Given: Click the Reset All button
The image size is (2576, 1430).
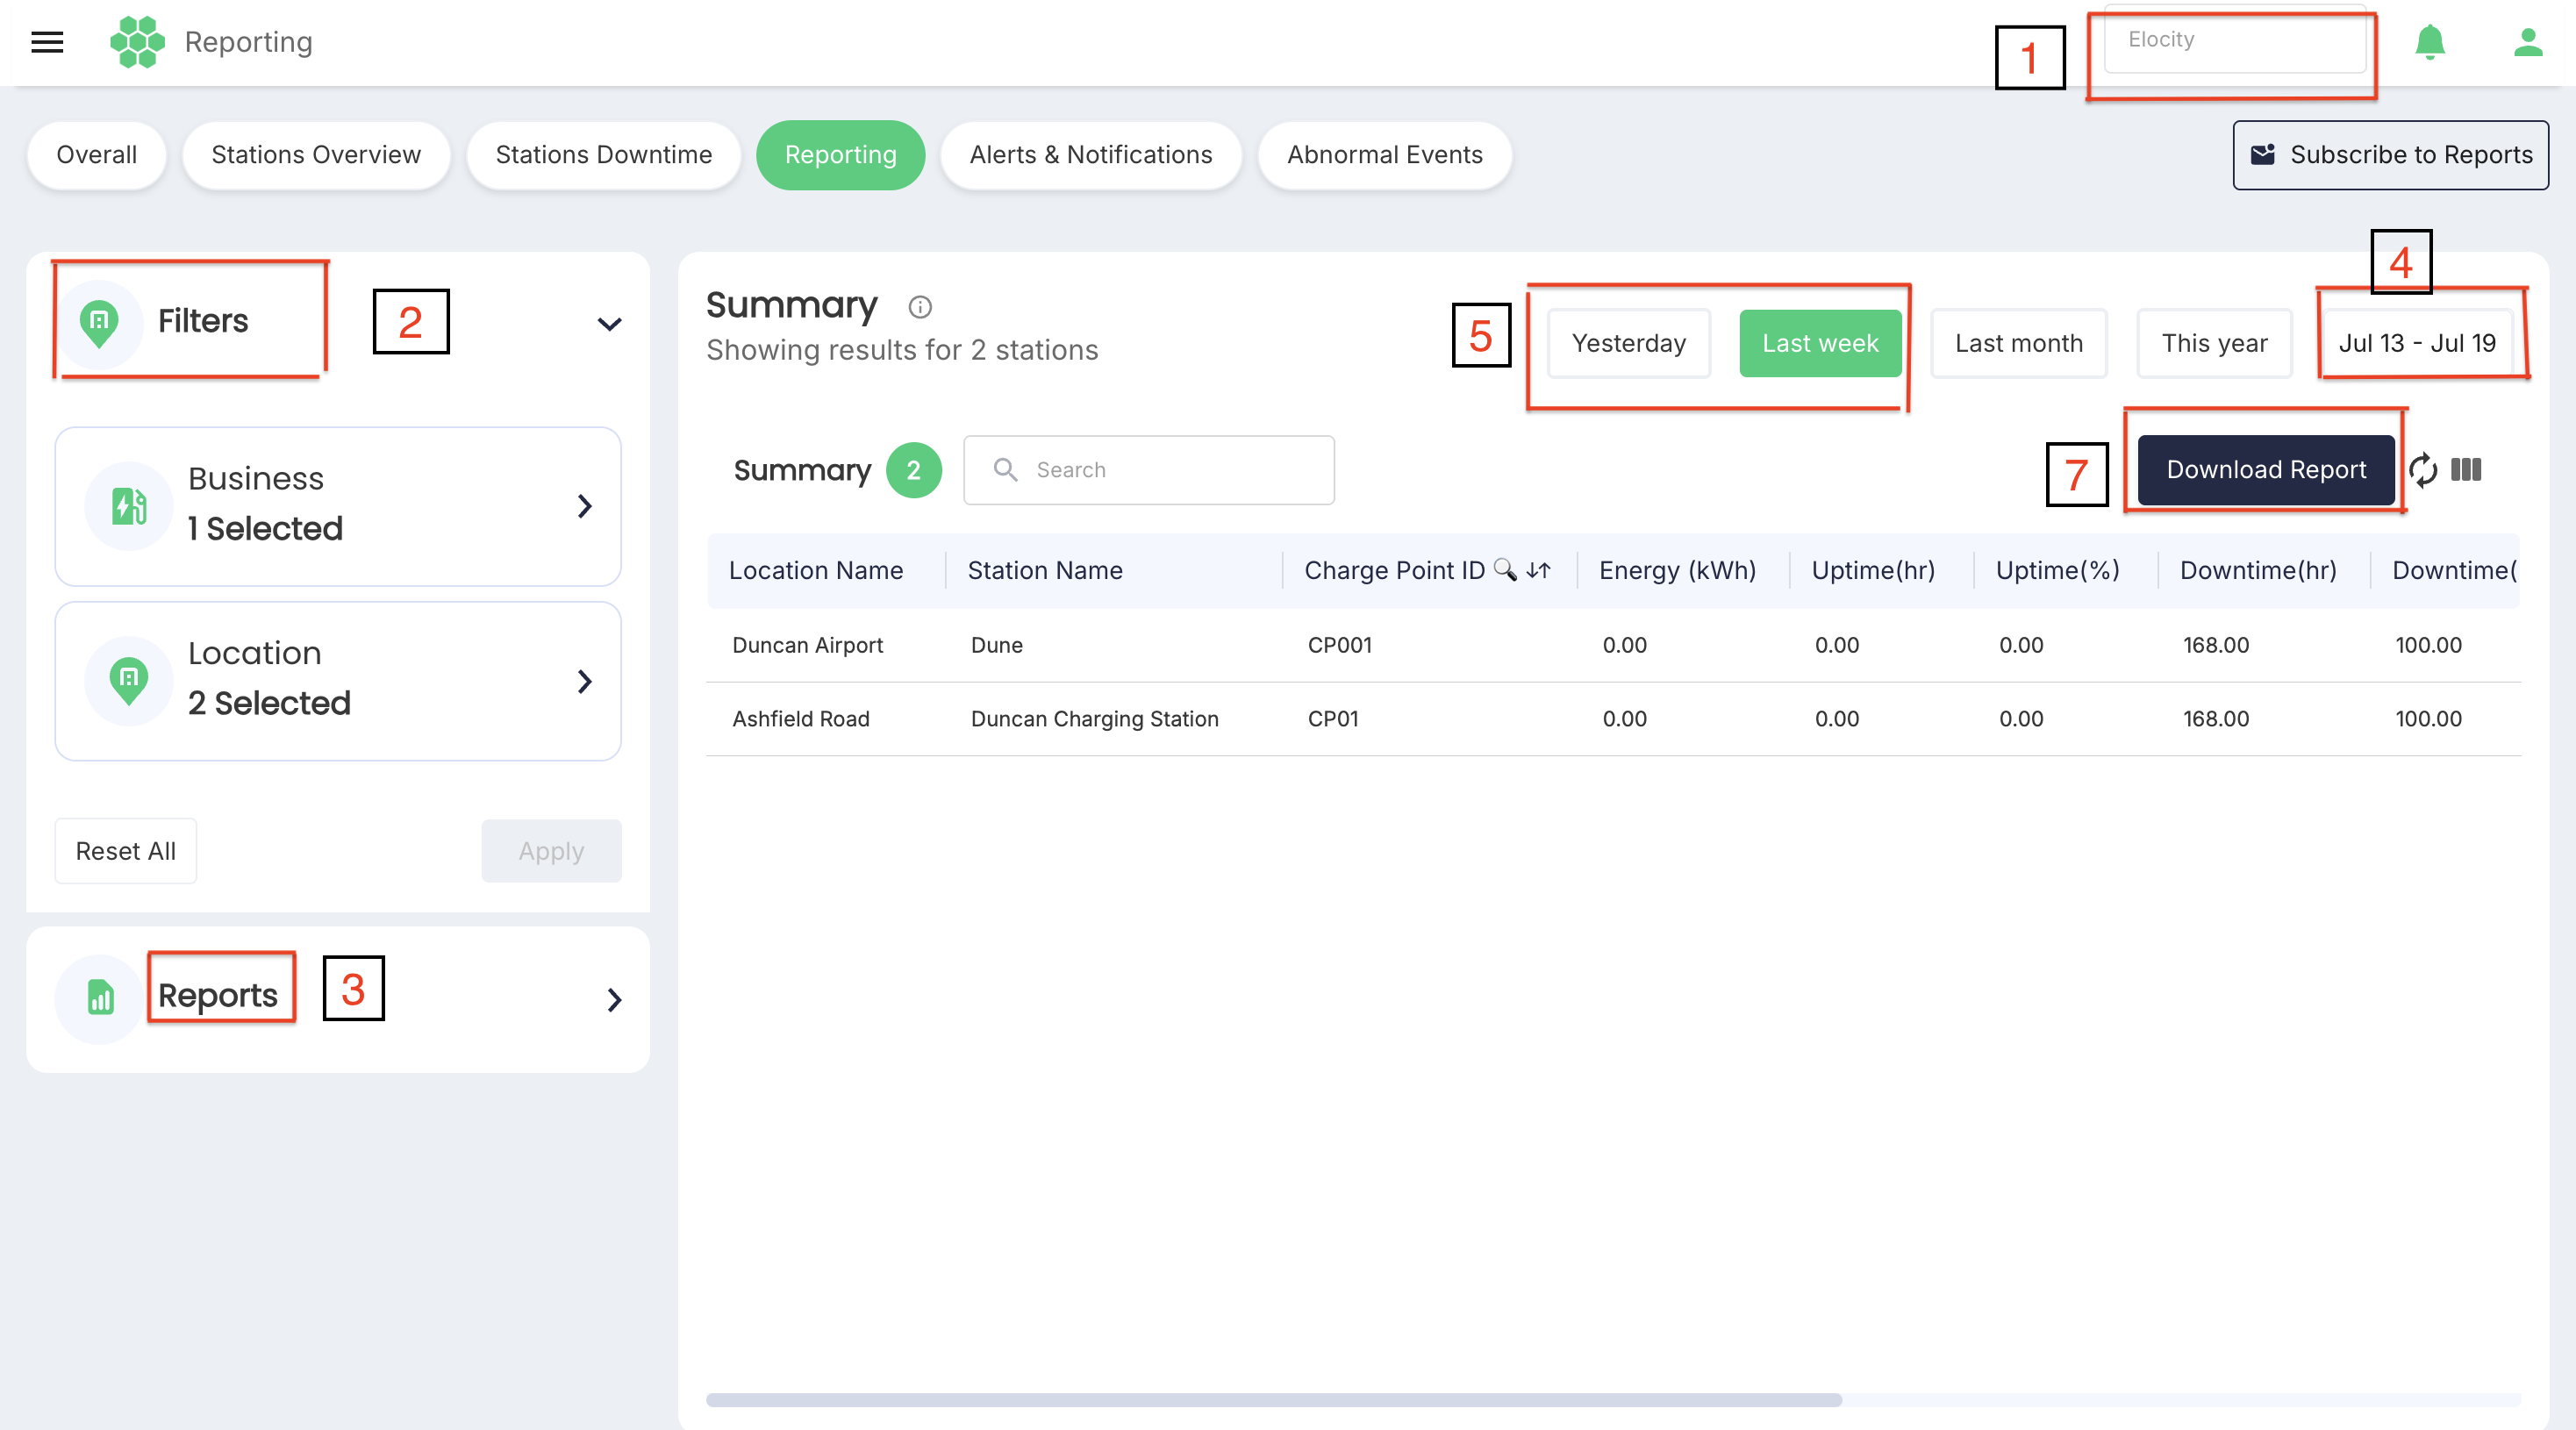Looking at the screenshot, I should pyautogui.click(x=126, y=851).
